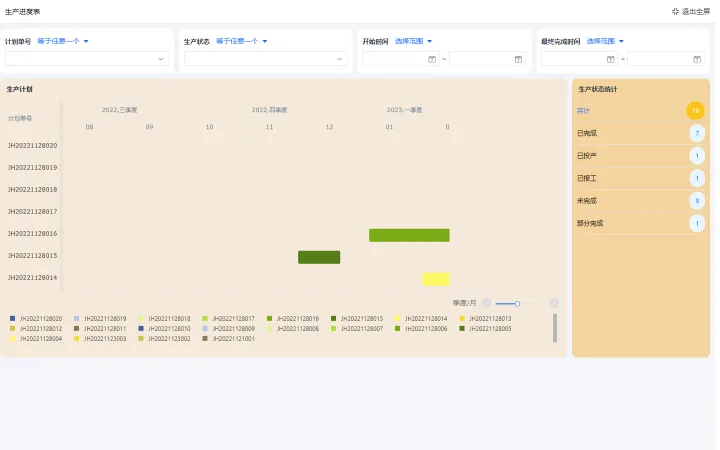This screenshot has width=720, height=450.
Task: Click row label JH20221128019 in Gantt chart
Action: (x=33, y=168)
